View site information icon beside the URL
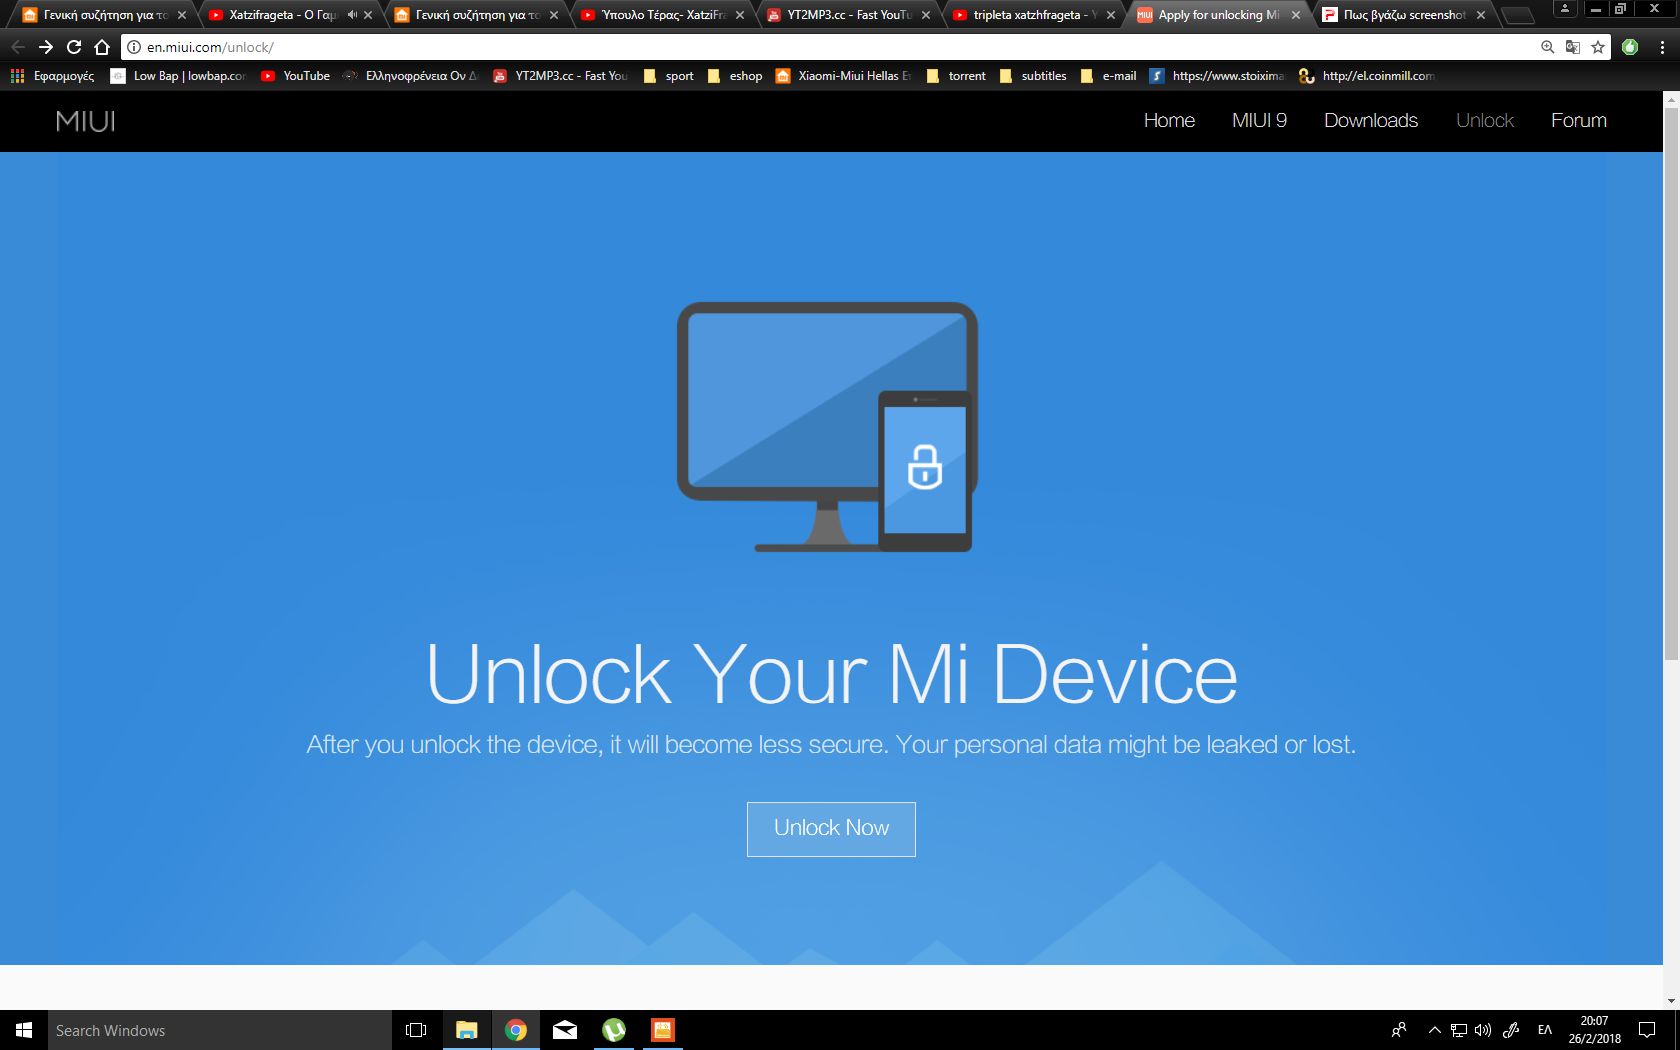This screenshot has height=1050, width=1680. (134, 47)
